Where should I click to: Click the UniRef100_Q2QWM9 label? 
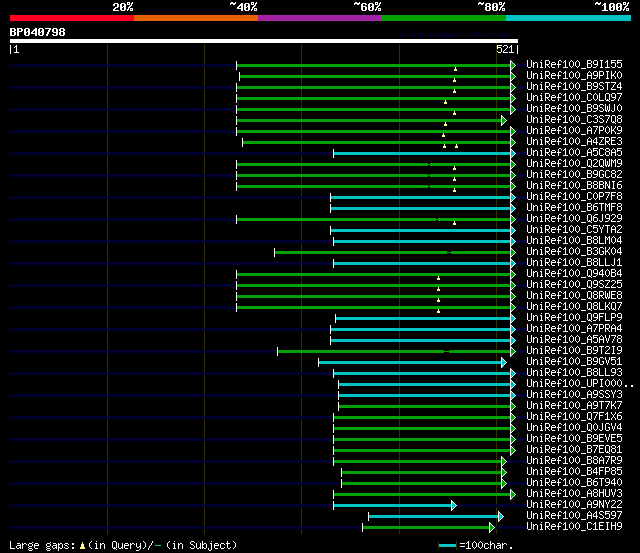[x=574, y=164]
